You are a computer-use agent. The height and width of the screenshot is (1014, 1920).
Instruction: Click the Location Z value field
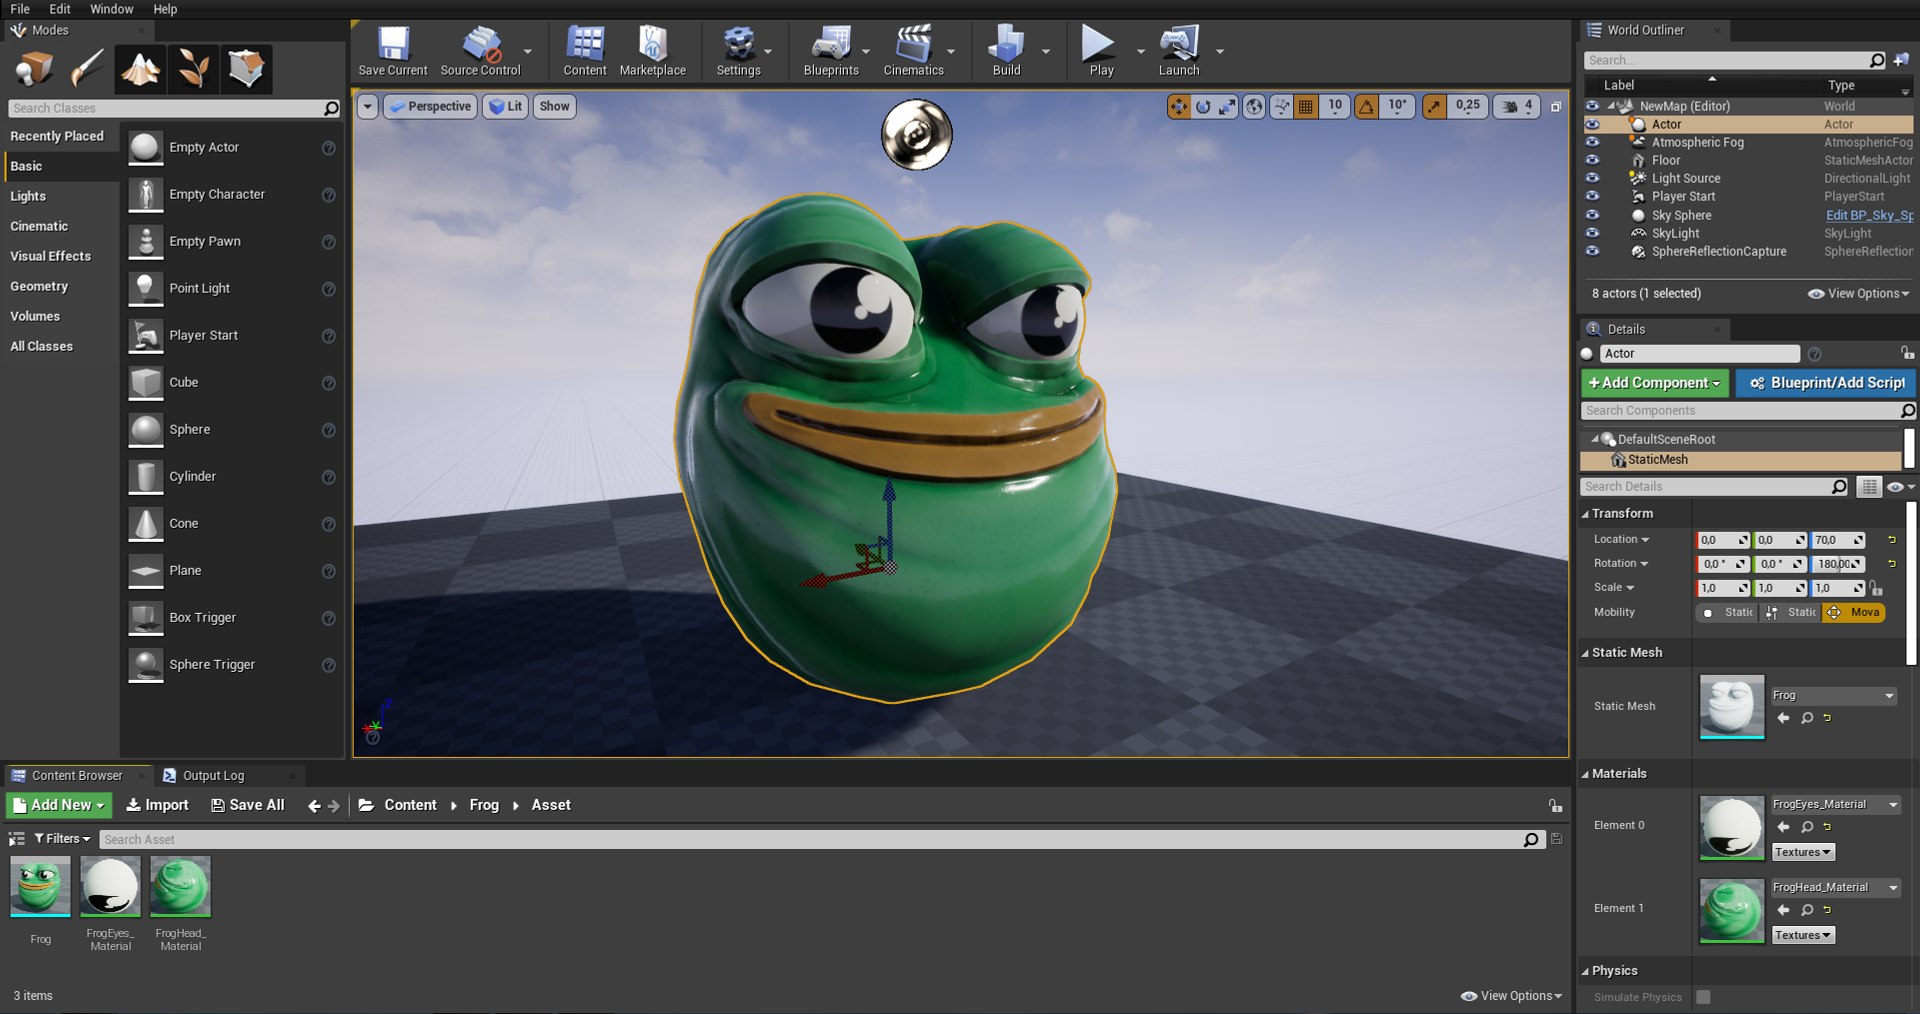point(1838,540)
